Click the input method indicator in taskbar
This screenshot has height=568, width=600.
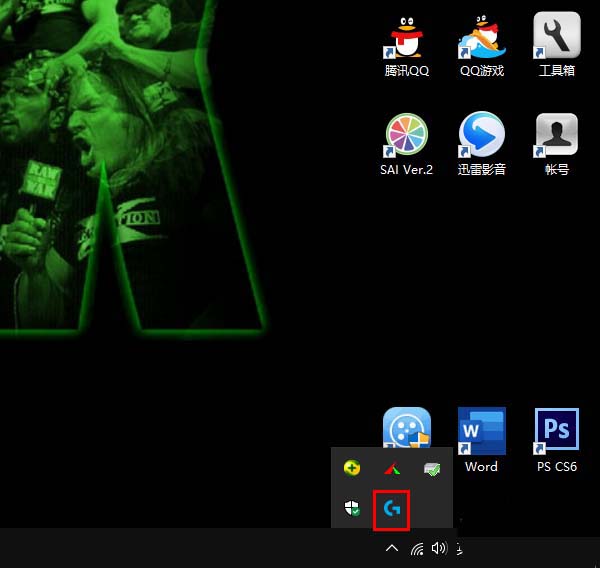tap(458, 549)
